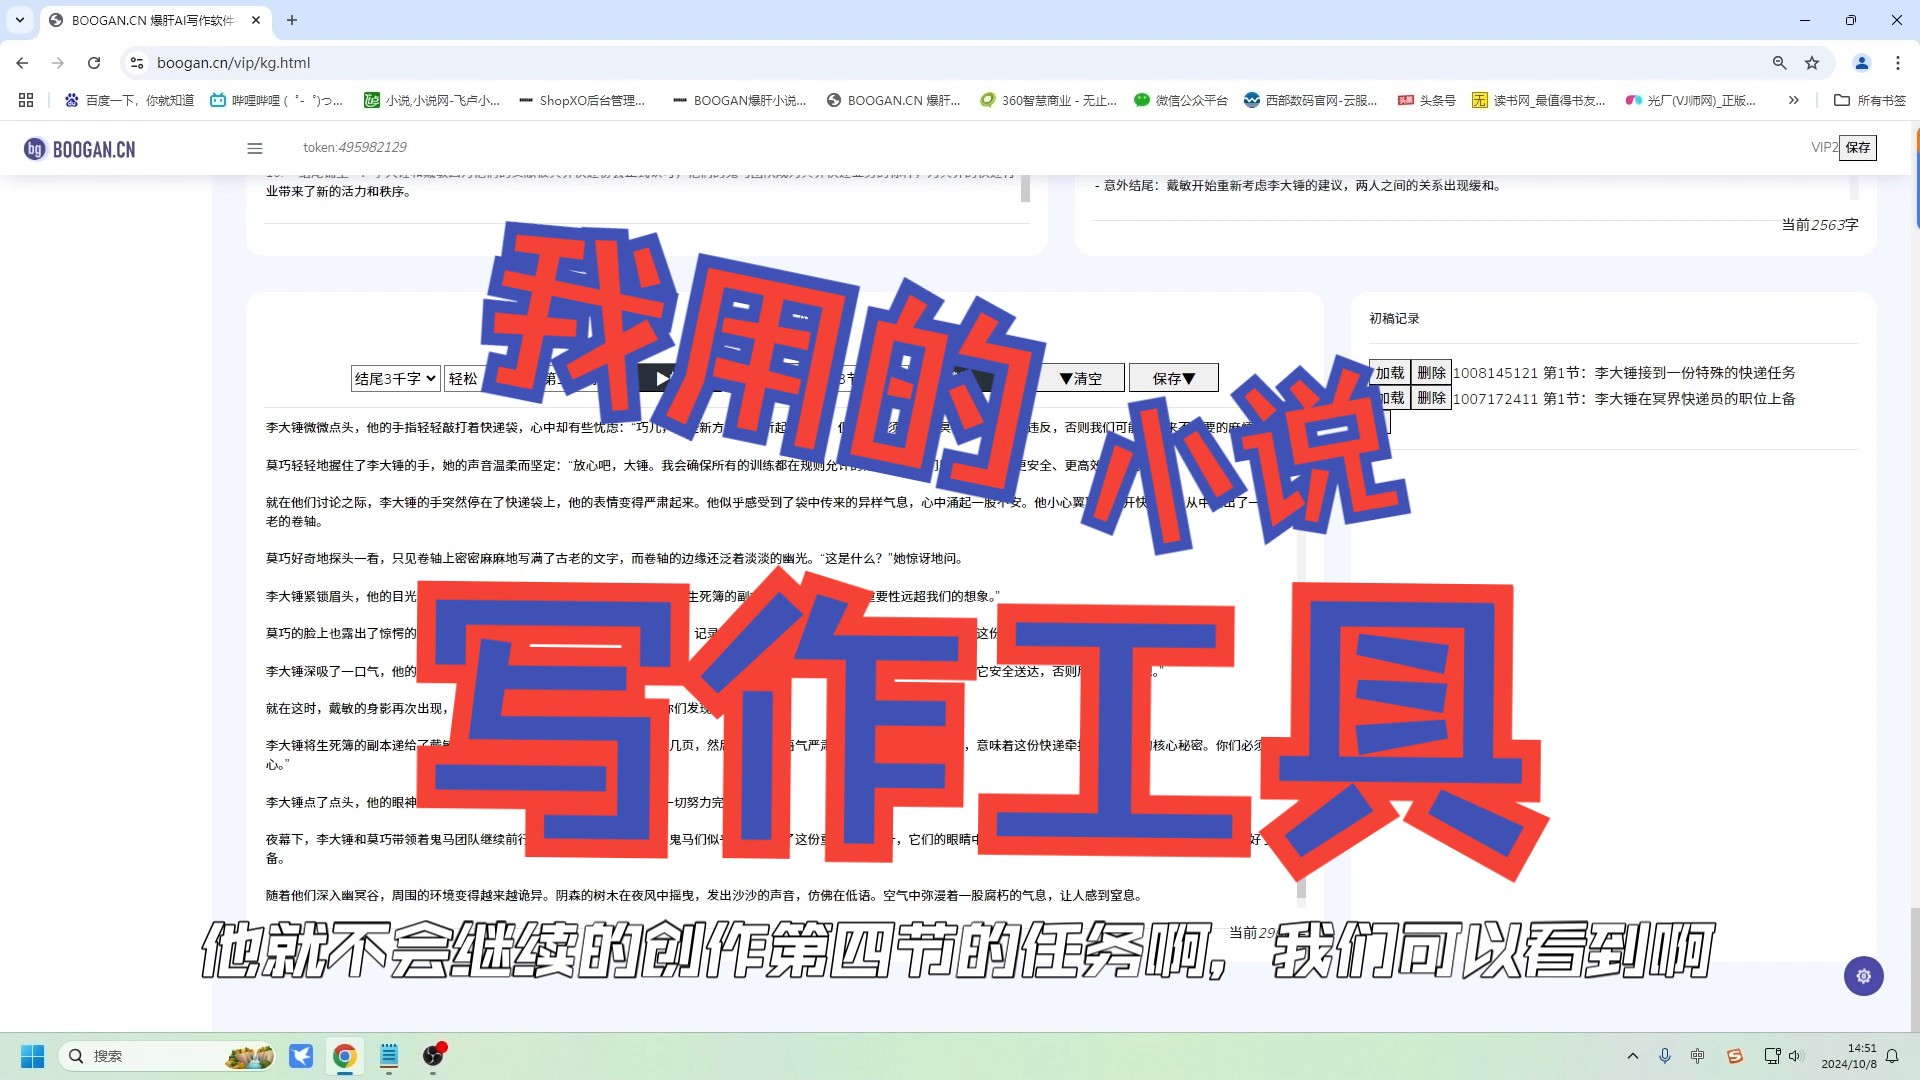
Task: Open BOOGAN.CN 爆肝 bookmark
Action: 893,100
